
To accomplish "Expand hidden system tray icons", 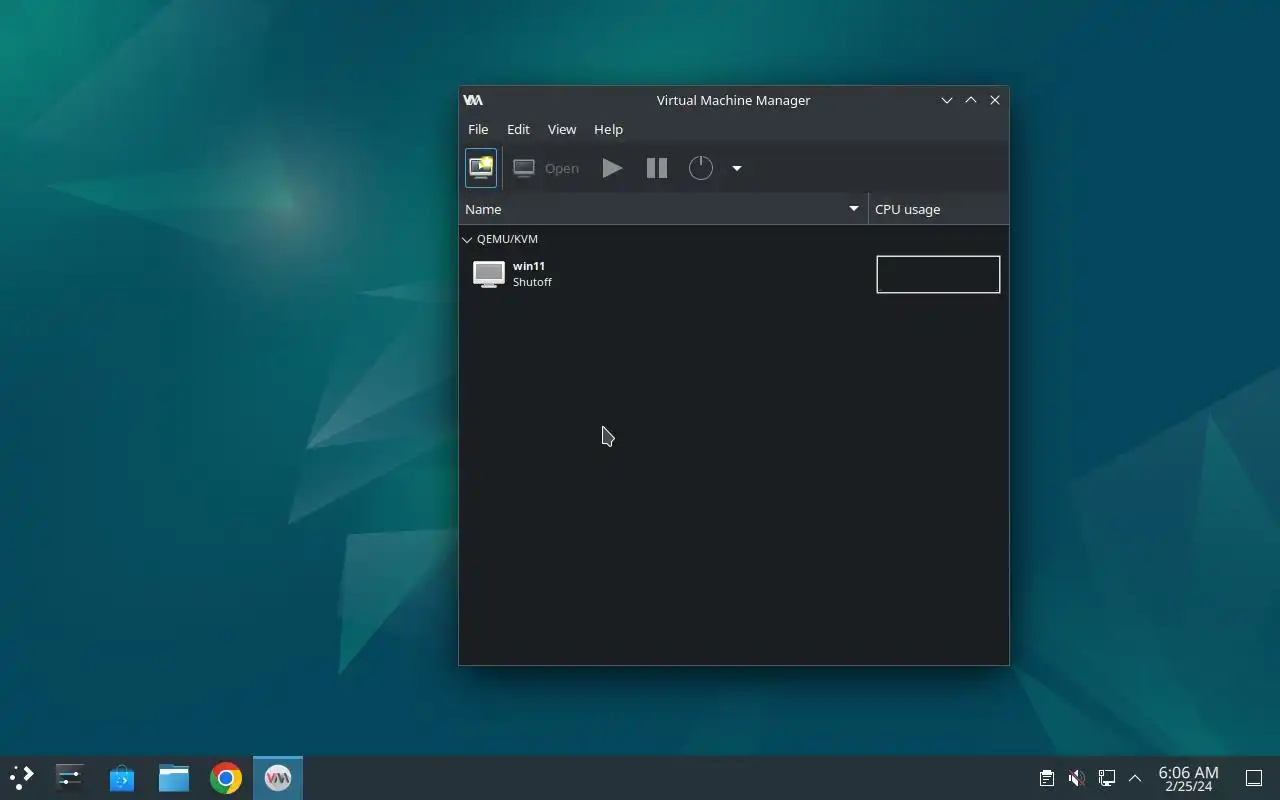I will coord(1135,778).
